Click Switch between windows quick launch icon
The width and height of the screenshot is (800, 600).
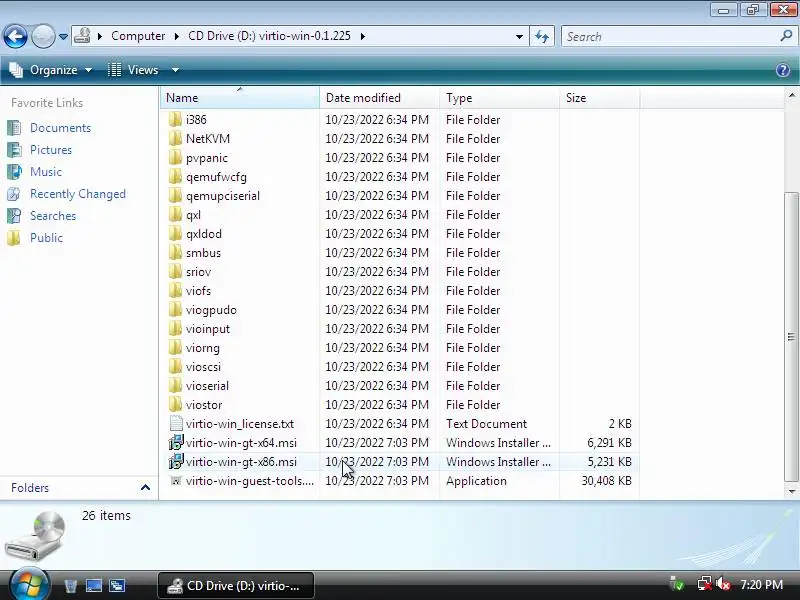point(117,586)
